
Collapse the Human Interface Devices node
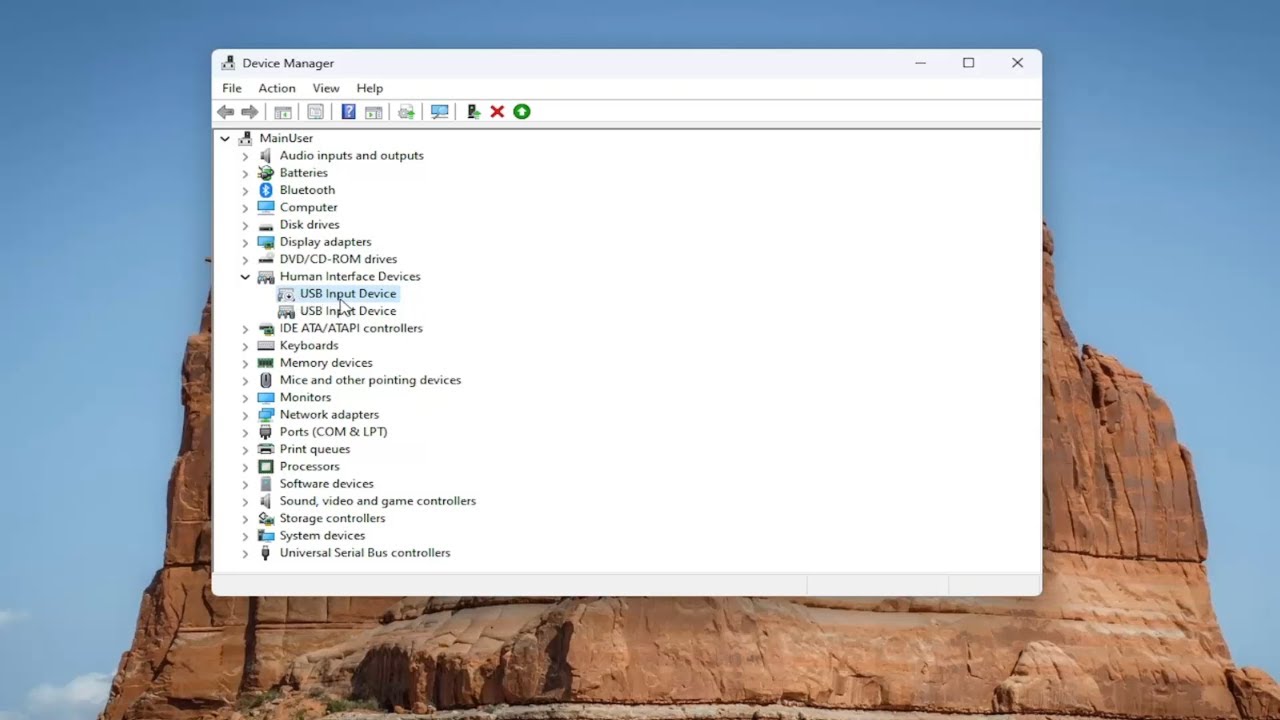[x=245, y=277]
